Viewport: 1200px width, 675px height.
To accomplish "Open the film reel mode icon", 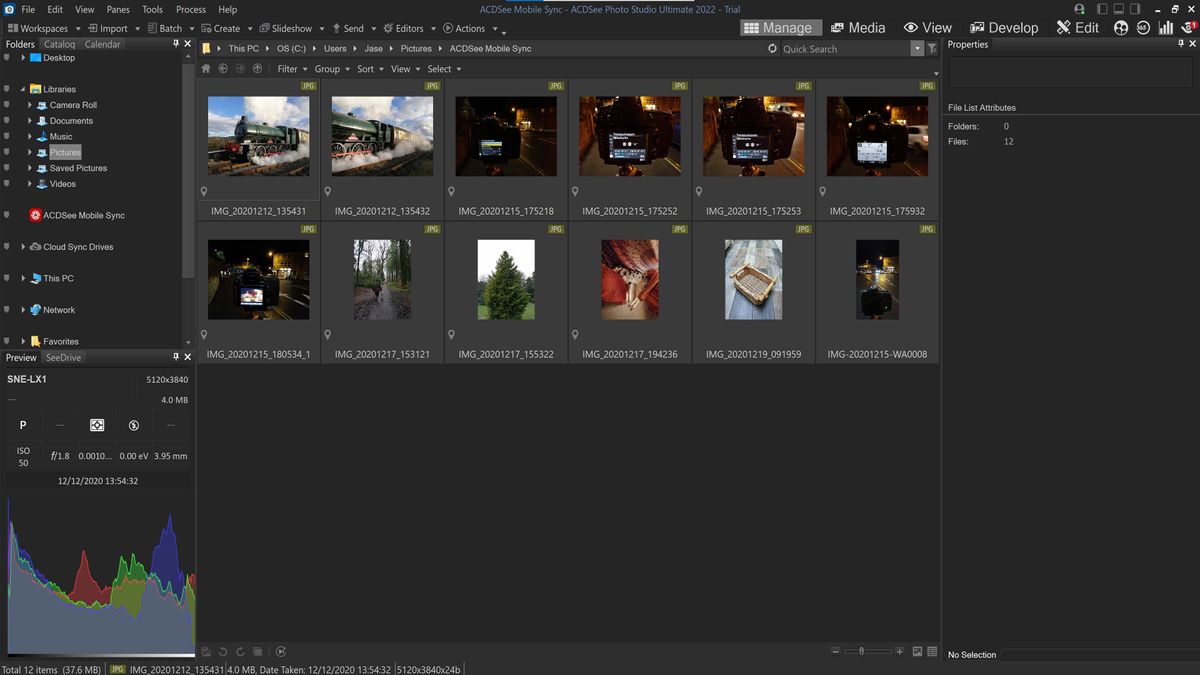I will click(1120, 28).
